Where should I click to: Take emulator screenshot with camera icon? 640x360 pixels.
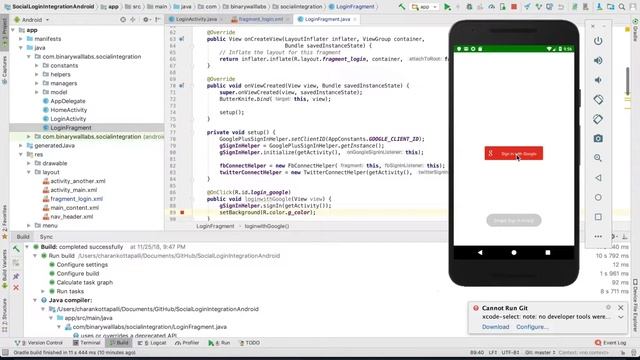598,138
